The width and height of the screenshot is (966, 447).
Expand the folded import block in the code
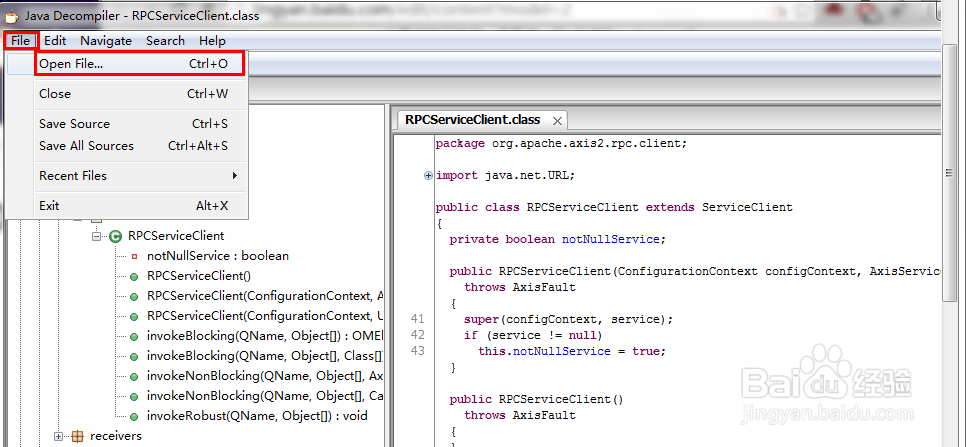[x=429, y=175]
